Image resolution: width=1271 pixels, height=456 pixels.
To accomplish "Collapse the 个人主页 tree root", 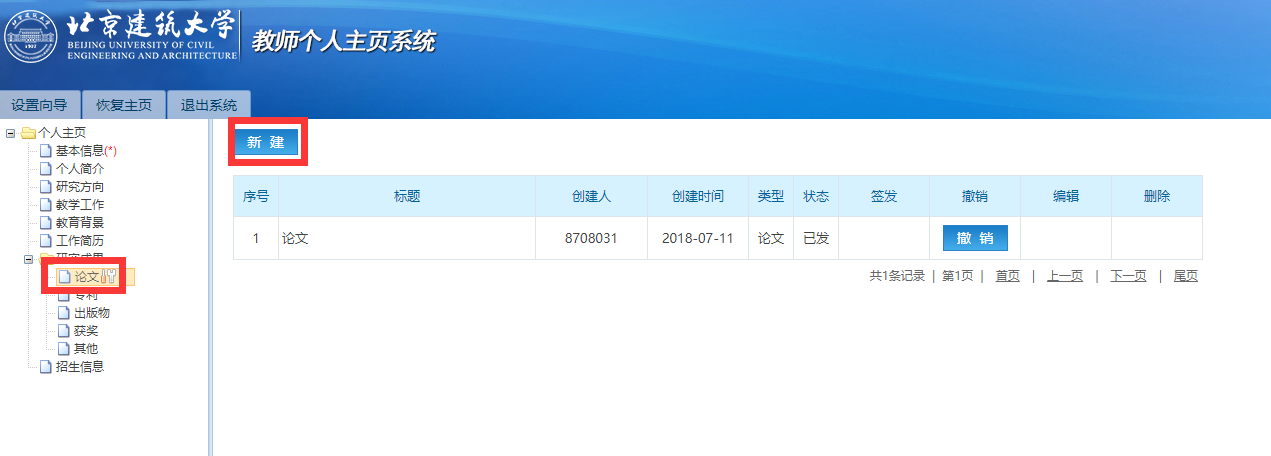I will click(10, 133).
